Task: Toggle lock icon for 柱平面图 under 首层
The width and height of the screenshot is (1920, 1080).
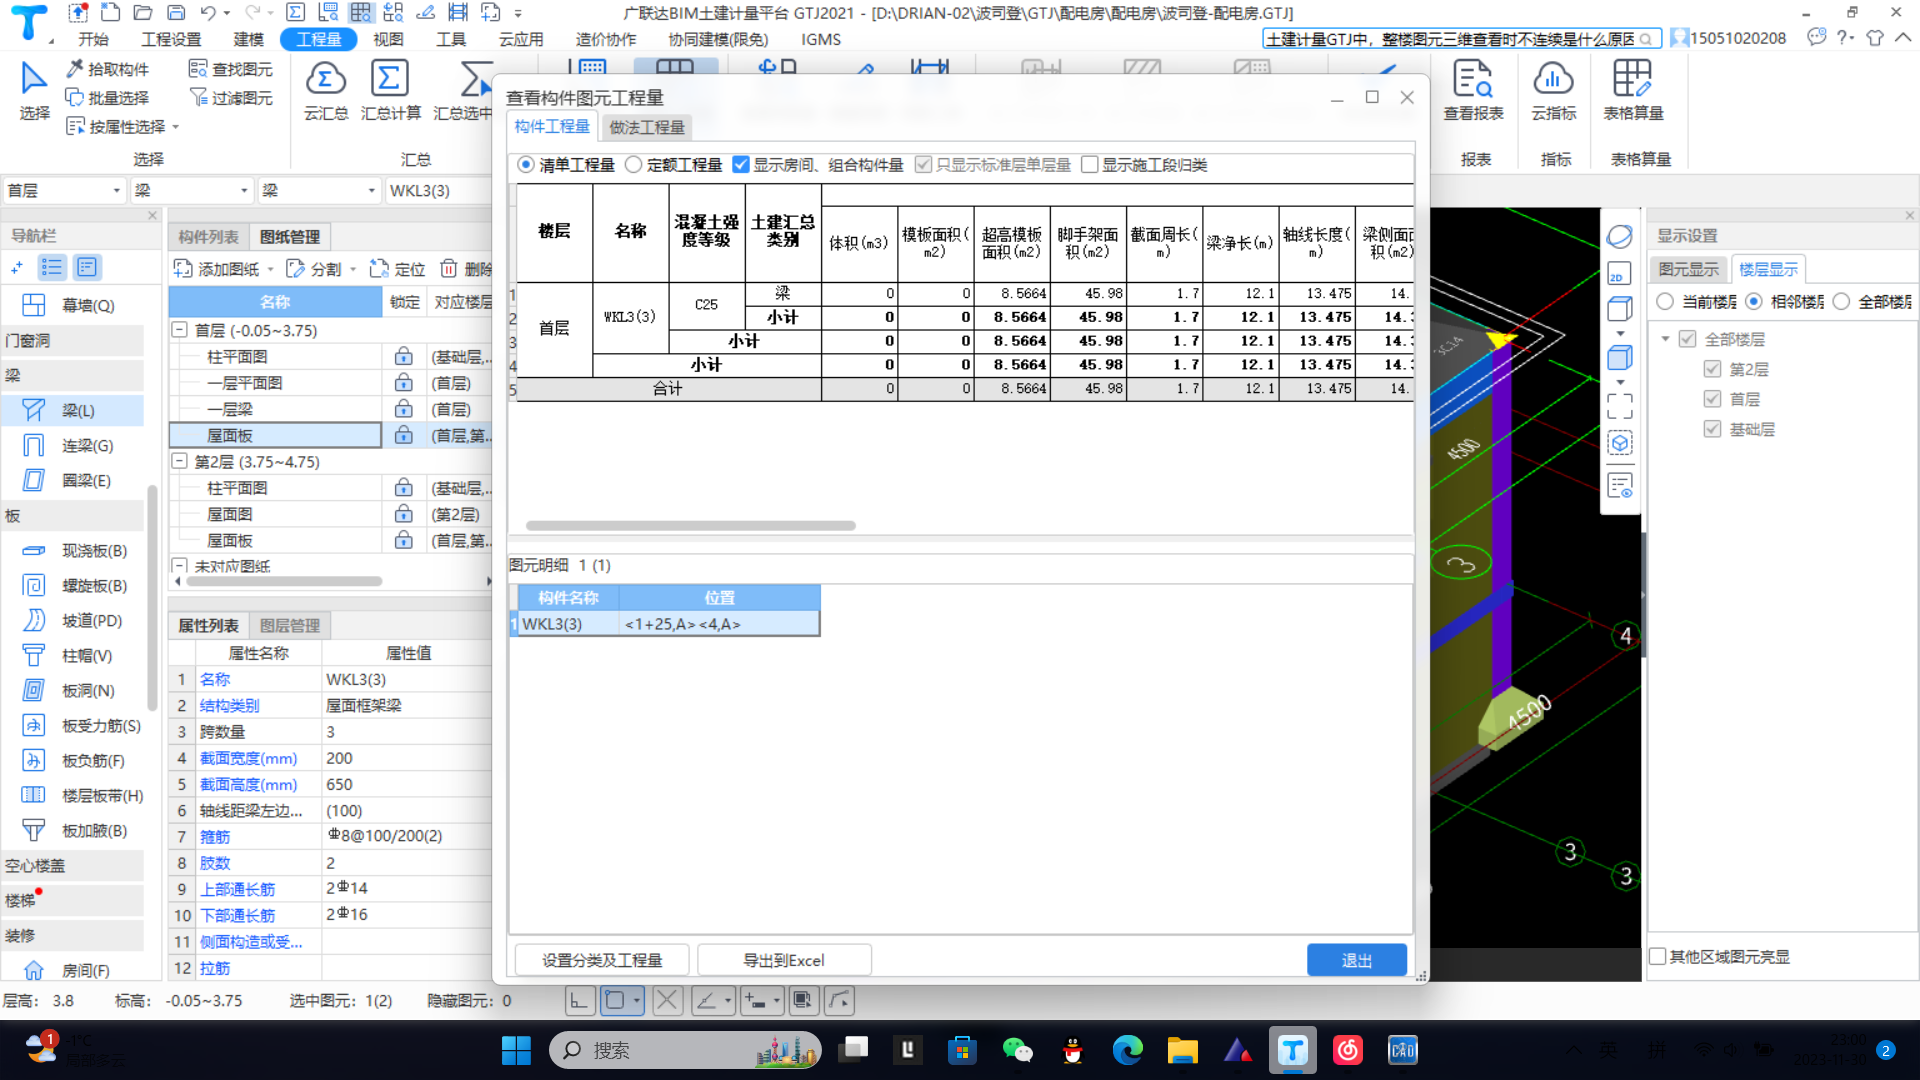Action: [403, 356]
